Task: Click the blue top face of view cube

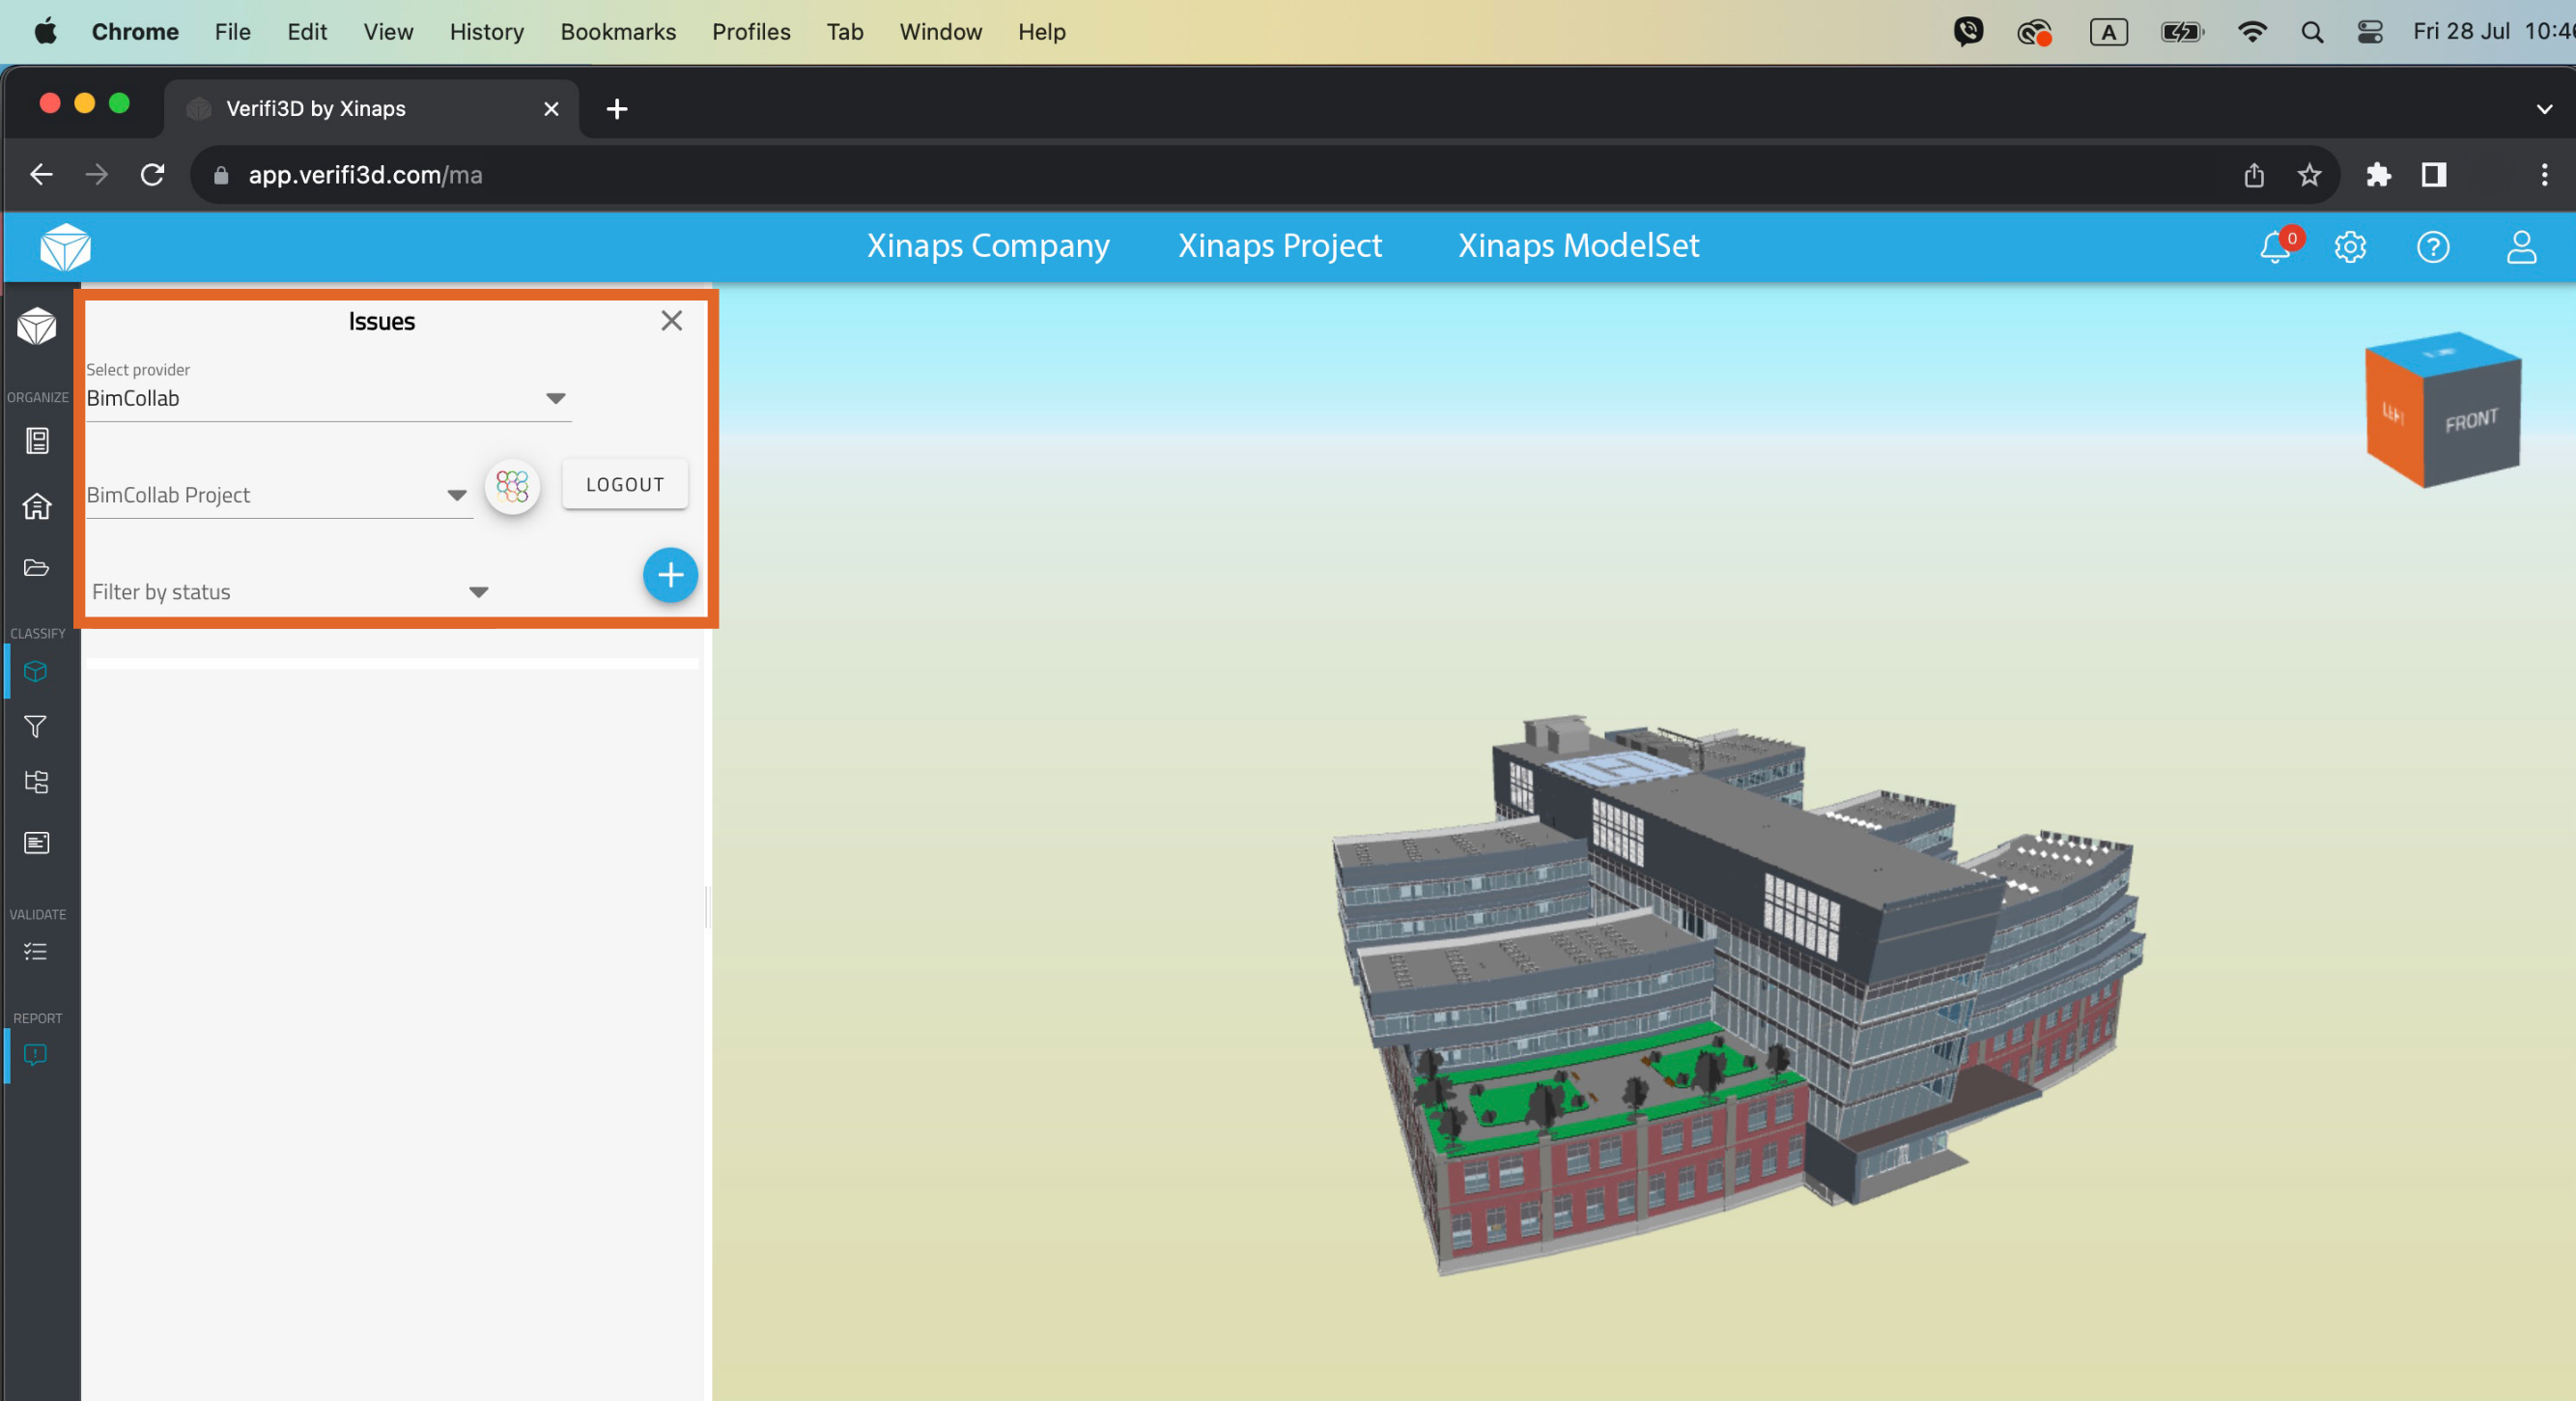Action: 2442,353
